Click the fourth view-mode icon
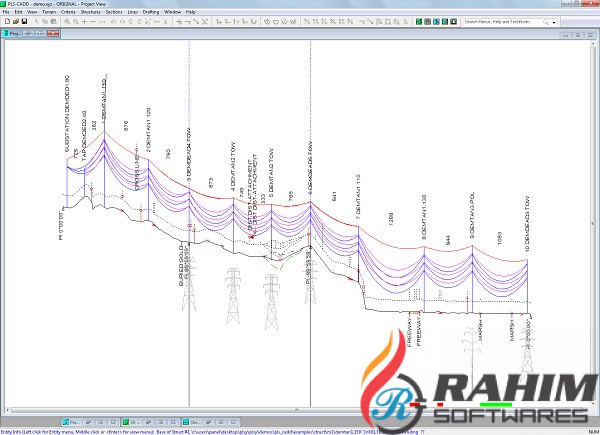The image size is (600, 435). click(445, 22)
